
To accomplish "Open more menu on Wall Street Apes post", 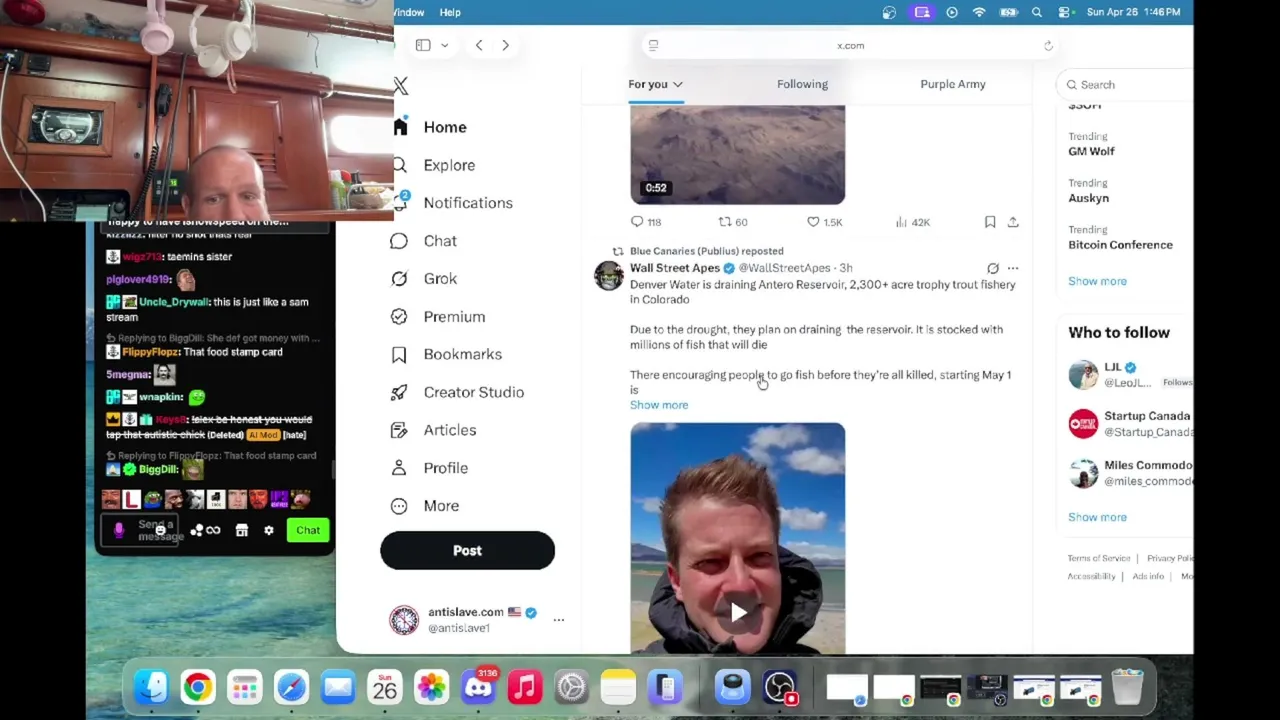I will tap(1013, 268).
